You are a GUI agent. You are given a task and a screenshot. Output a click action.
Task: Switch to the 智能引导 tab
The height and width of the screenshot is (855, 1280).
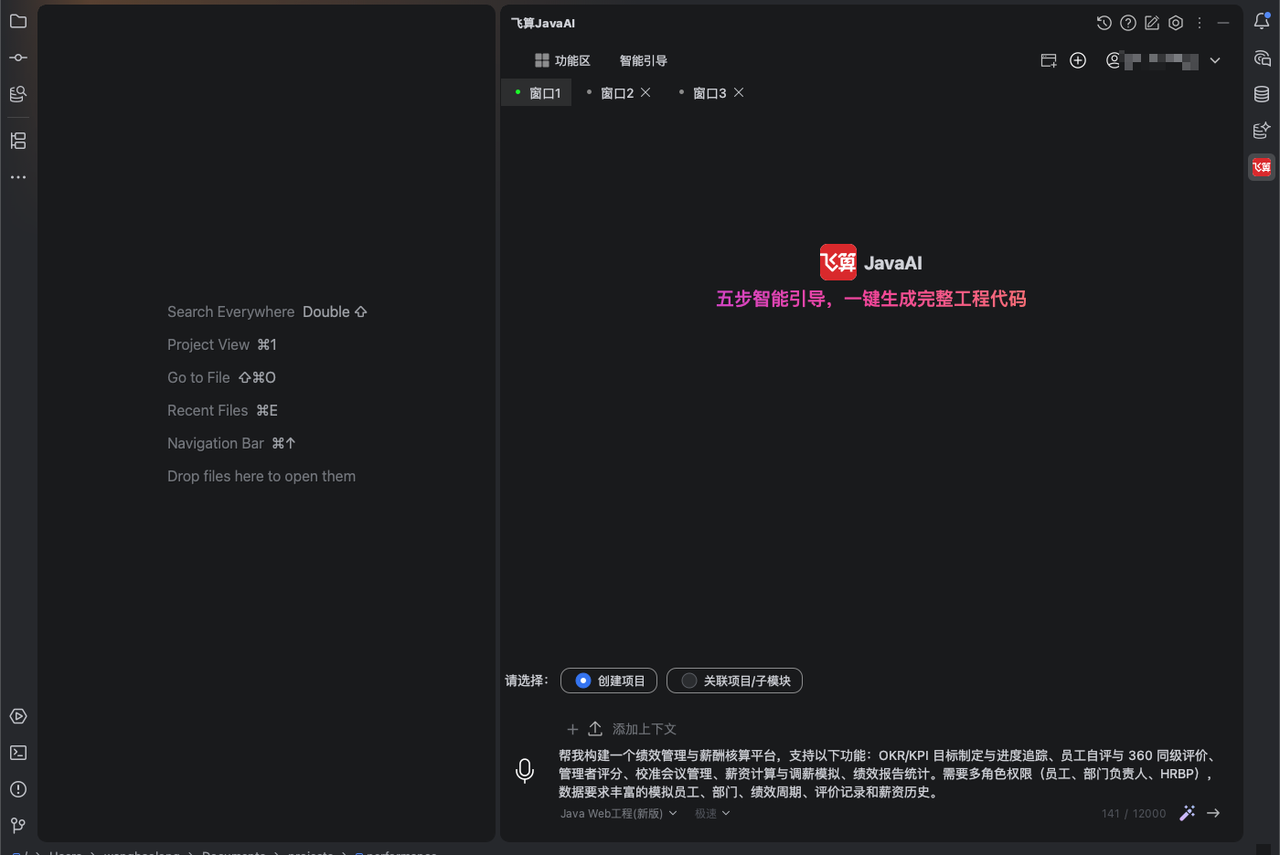pos(643,61)
